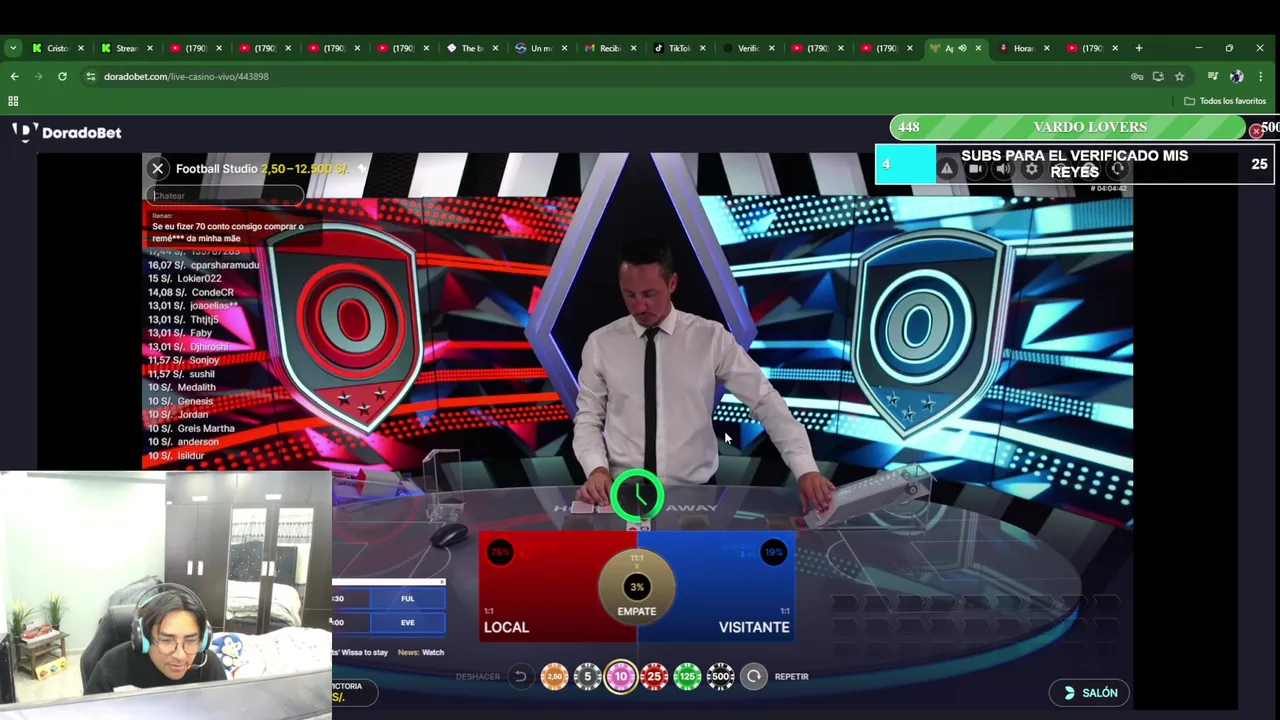The image size is (1280, 720).
Task: Bookmark this page with star icon
Action: point(1180,76)
